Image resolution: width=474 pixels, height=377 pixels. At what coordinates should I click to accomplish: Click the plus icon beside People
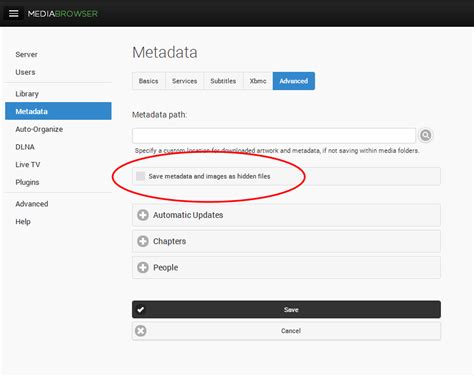[x=143, y=267]
